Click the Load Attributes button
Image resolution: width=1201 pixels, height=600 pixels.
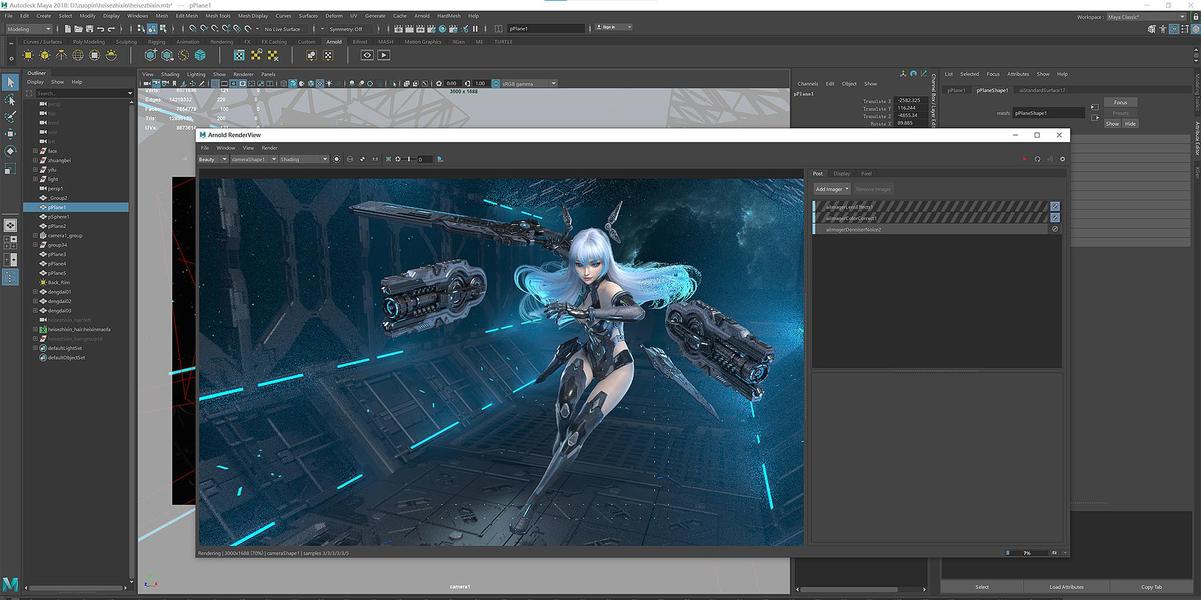tap(1066, 587)
